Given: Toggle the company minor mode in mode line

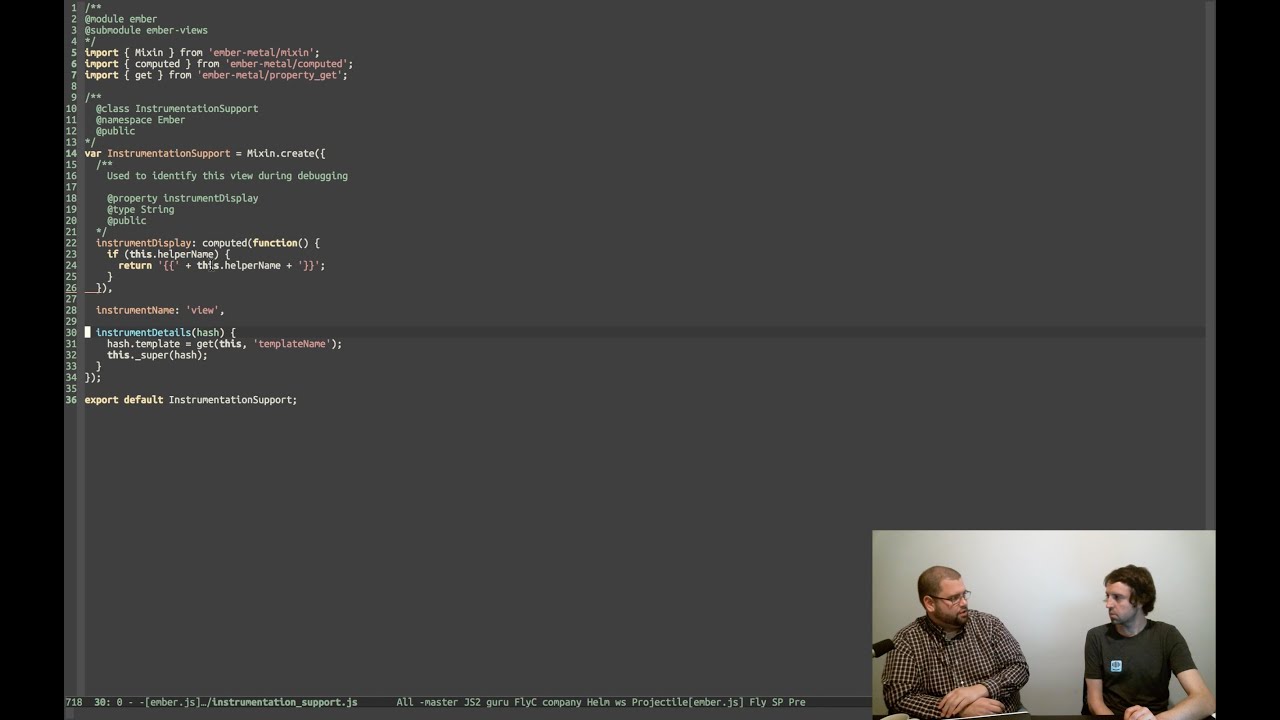Looking at the screenshot, I should pyautogui.click(x=562, y=702).
